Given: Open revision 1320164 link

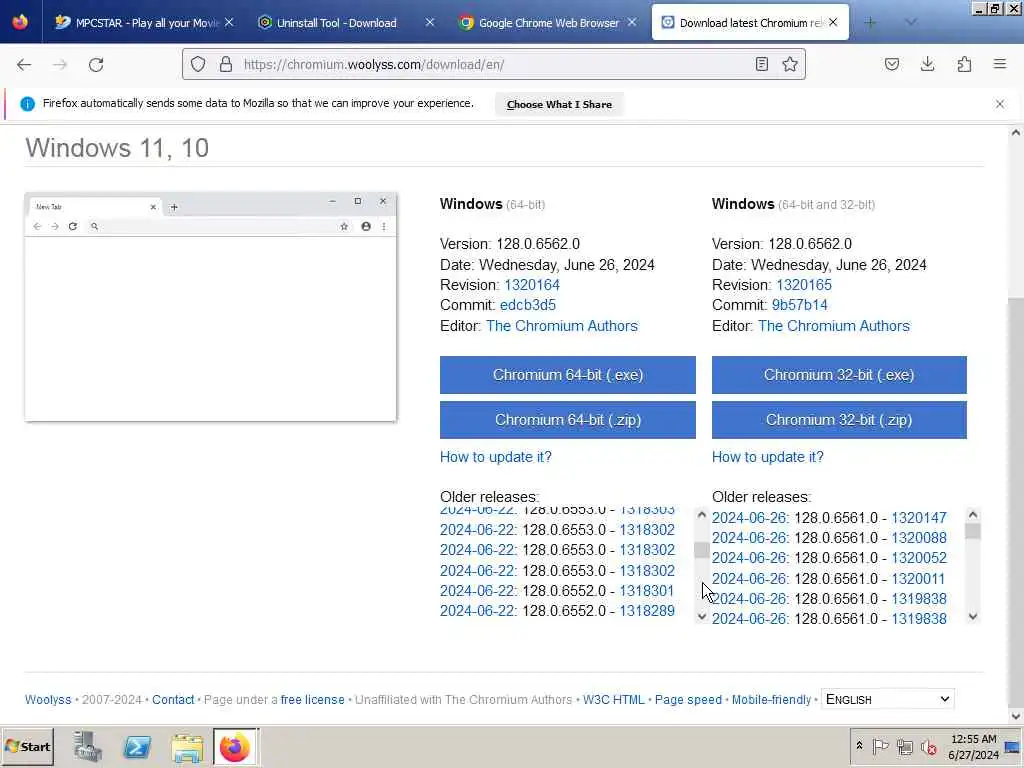Looking at the screenshot, I should click(532, 285).
